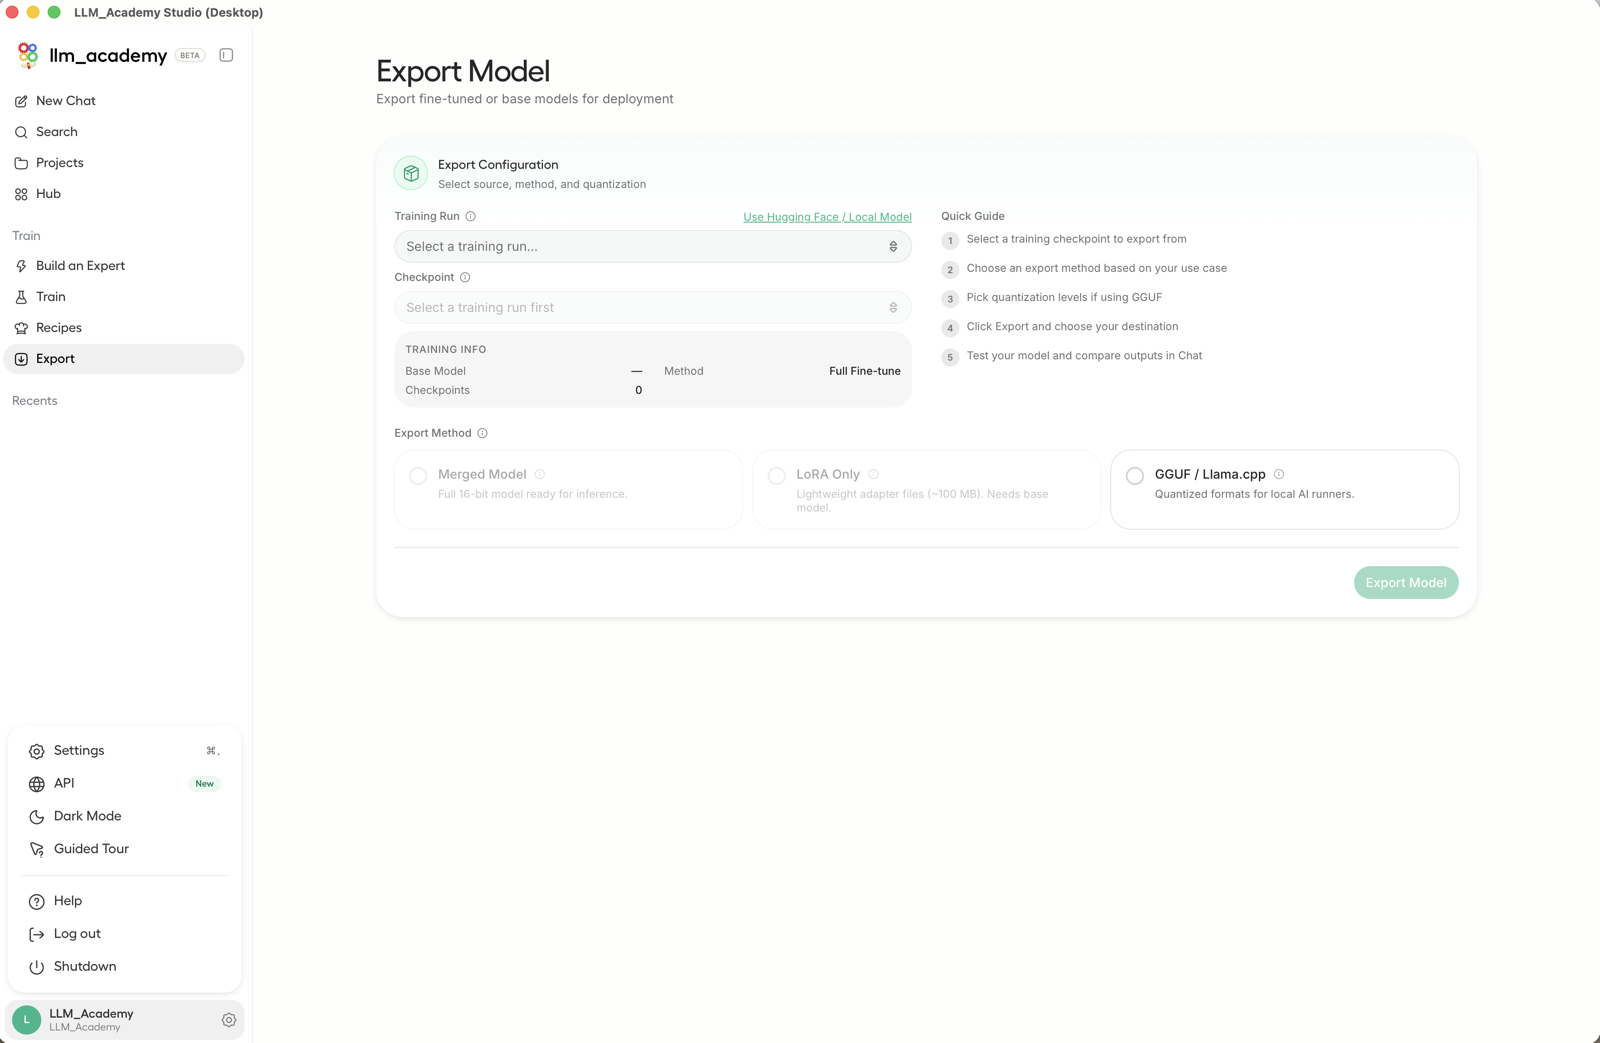Screen dimensions: 1600x1043
Task: Click the API globe icon
Action: pos(37,784)
